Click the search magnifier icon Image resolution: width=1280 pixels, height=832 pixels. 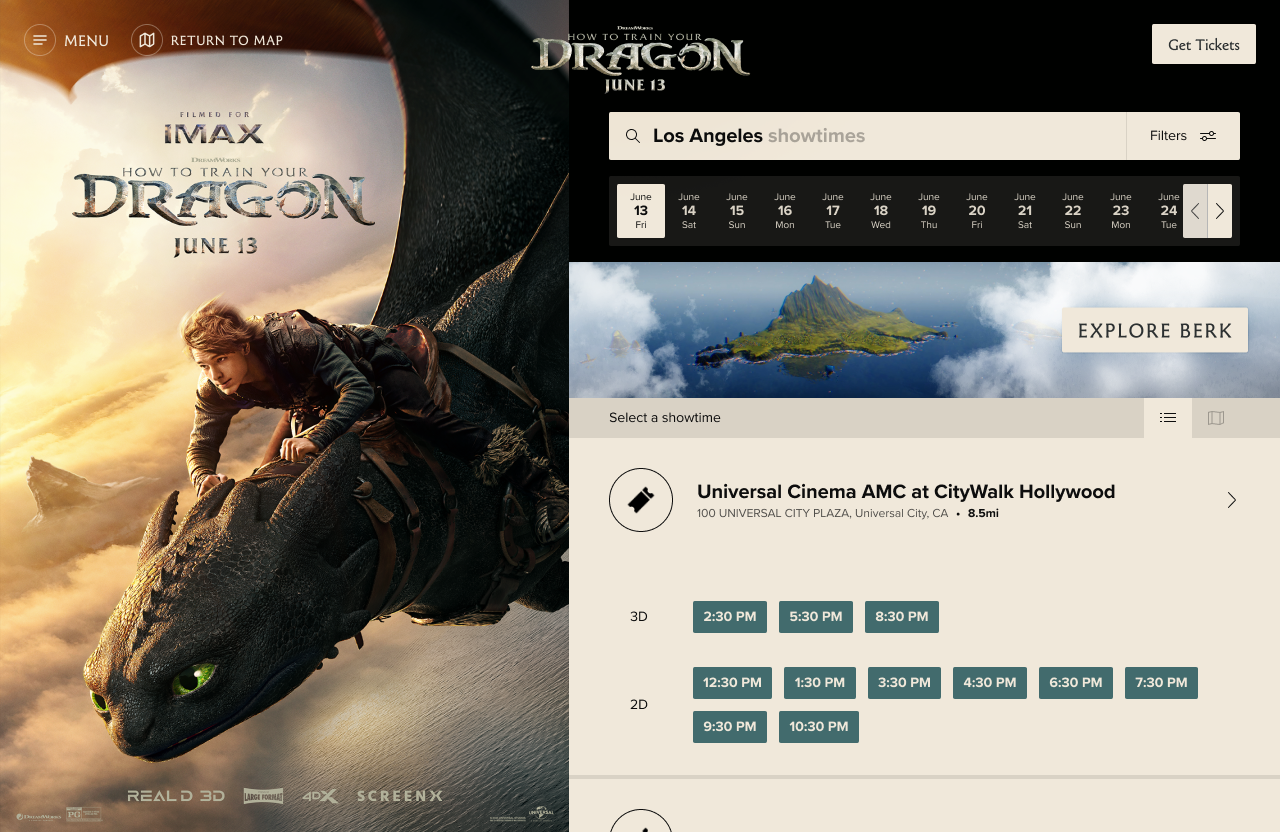click(x=632, y=136)
